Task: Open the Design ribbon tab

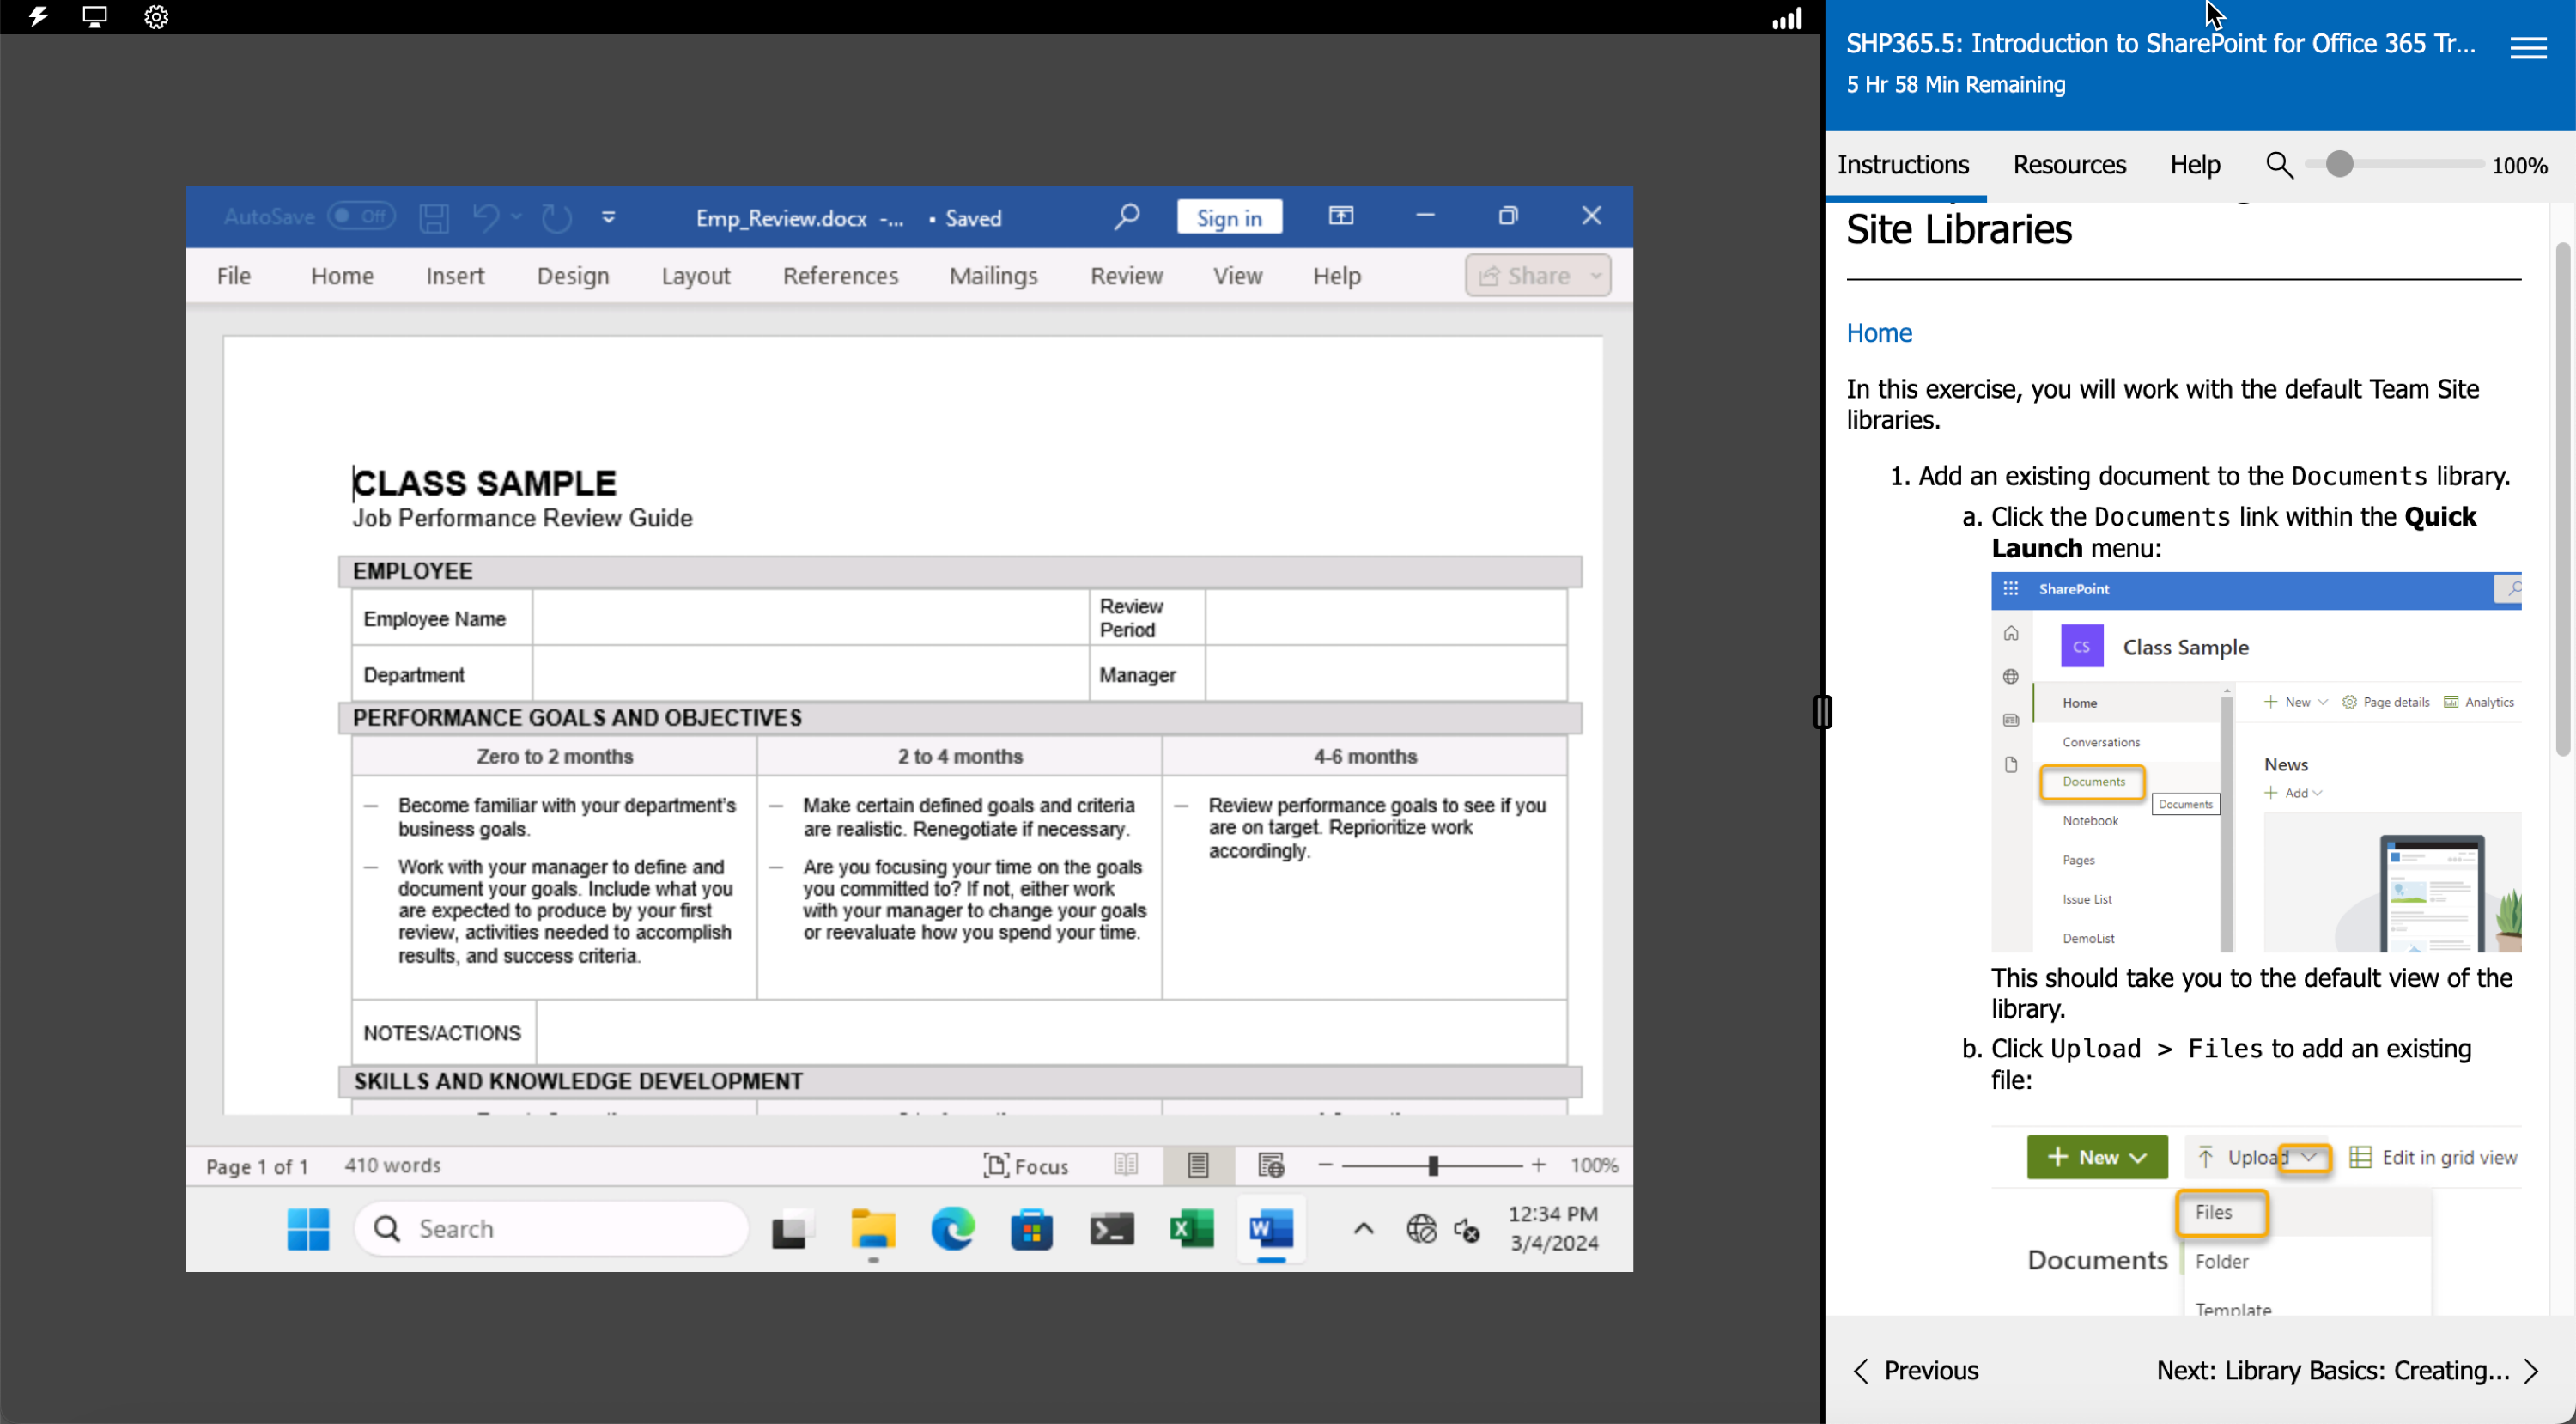Action: coord(572,276)
